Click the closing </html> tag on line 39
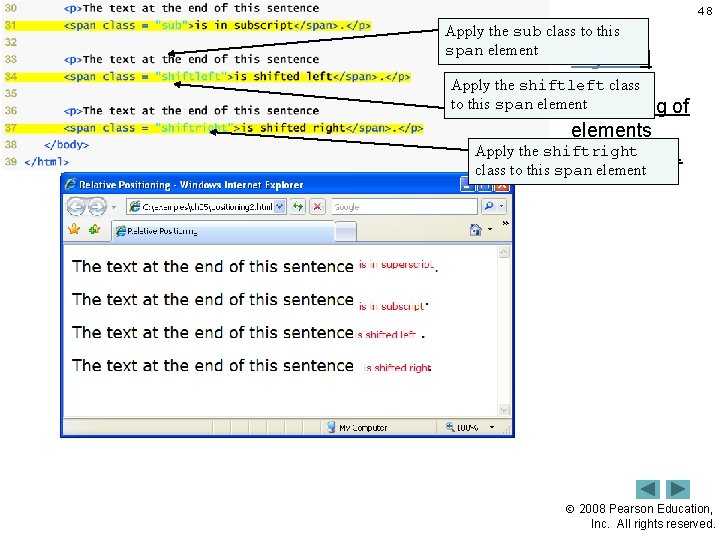Viewport: 720px width, 540px height. pyautogui.click(x=46, y=162)
